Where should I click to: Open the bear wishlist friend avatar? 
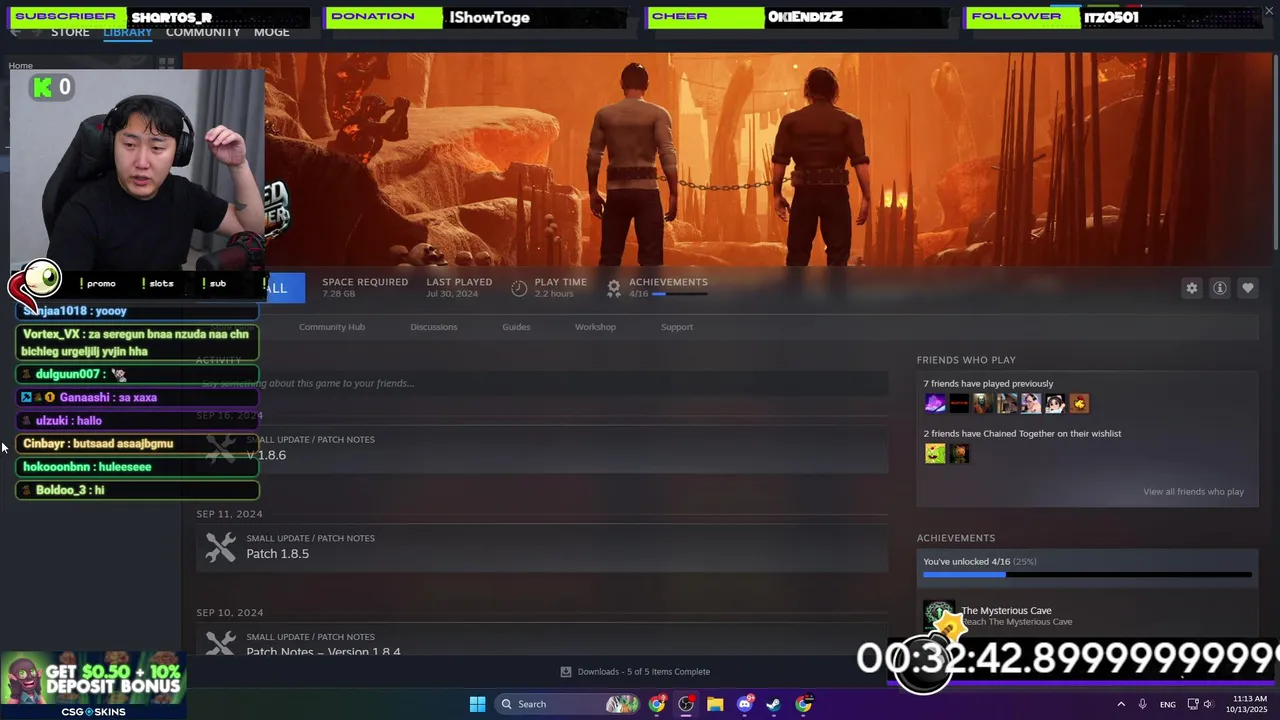pos(959,453)
